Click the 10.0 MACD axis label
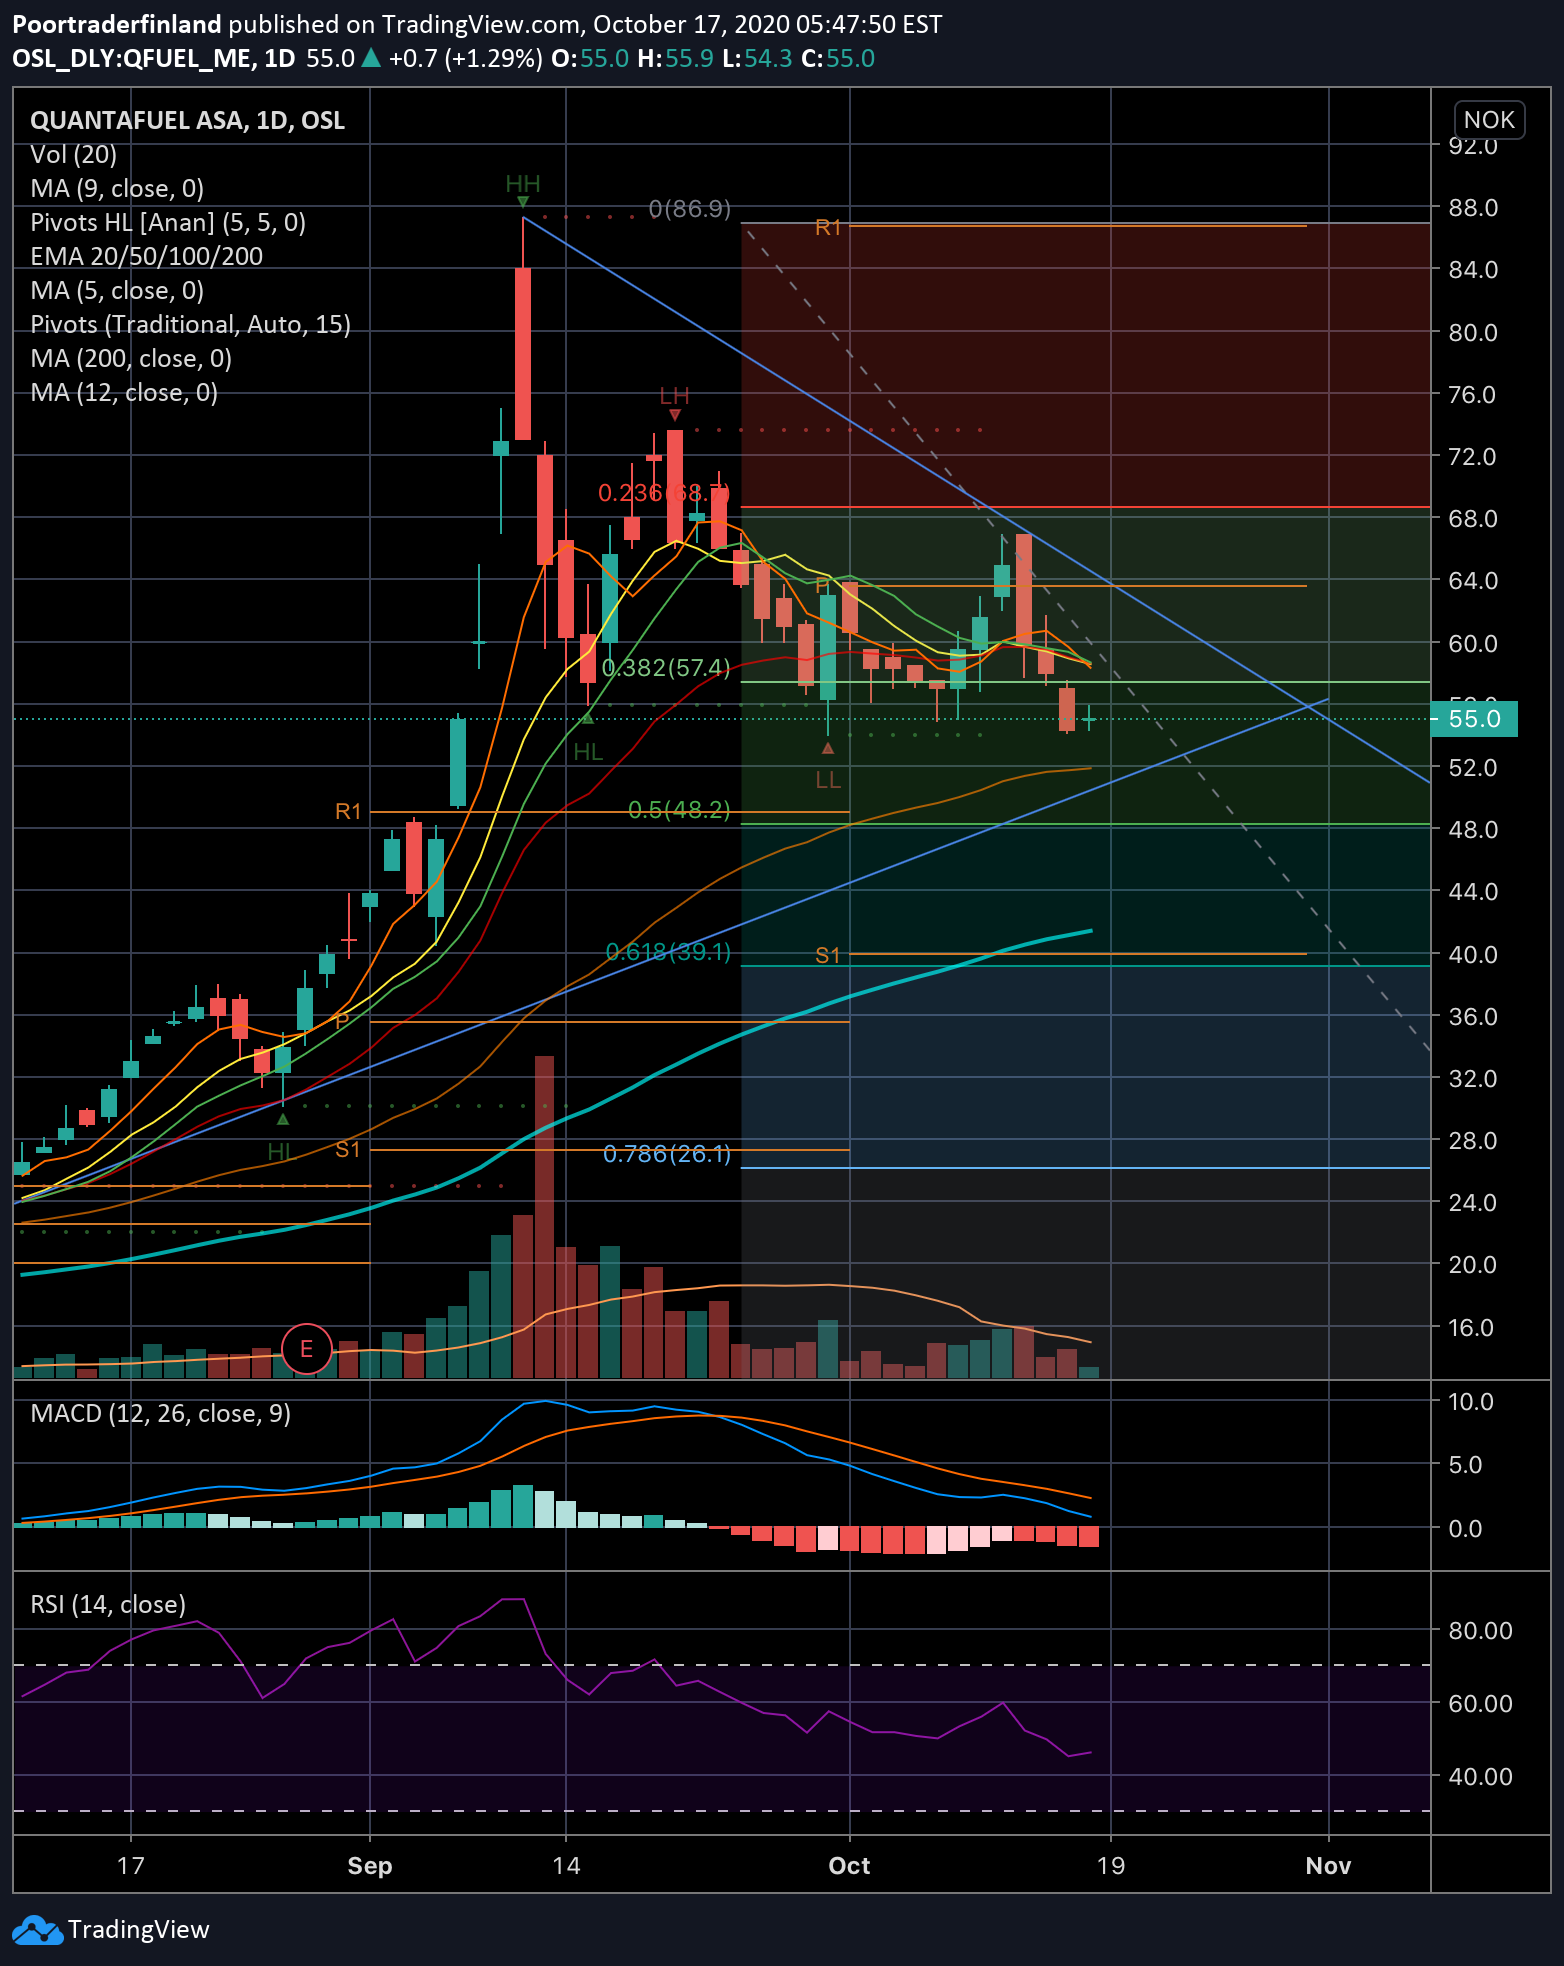The image size is (1564, 1966). click(1471, 1401)
